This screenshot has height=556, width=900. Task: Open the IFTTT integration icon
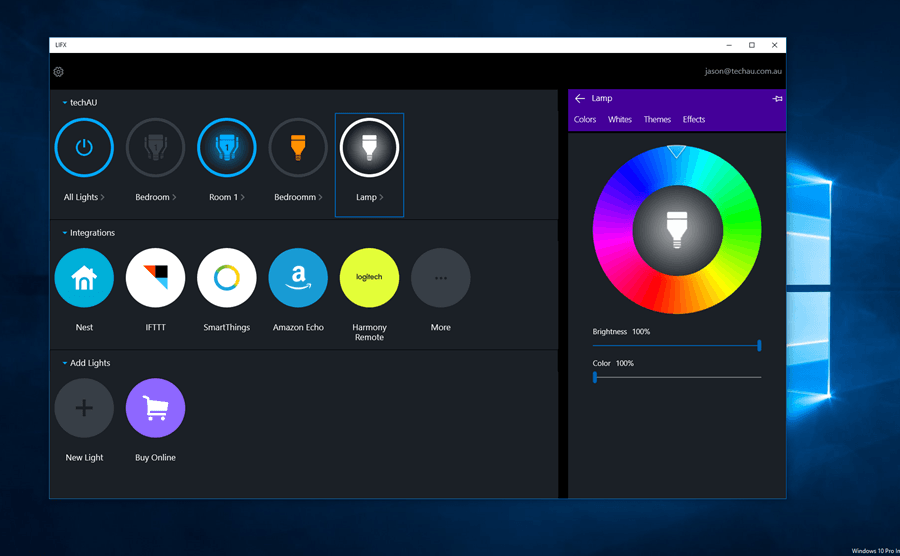point(156,278)
